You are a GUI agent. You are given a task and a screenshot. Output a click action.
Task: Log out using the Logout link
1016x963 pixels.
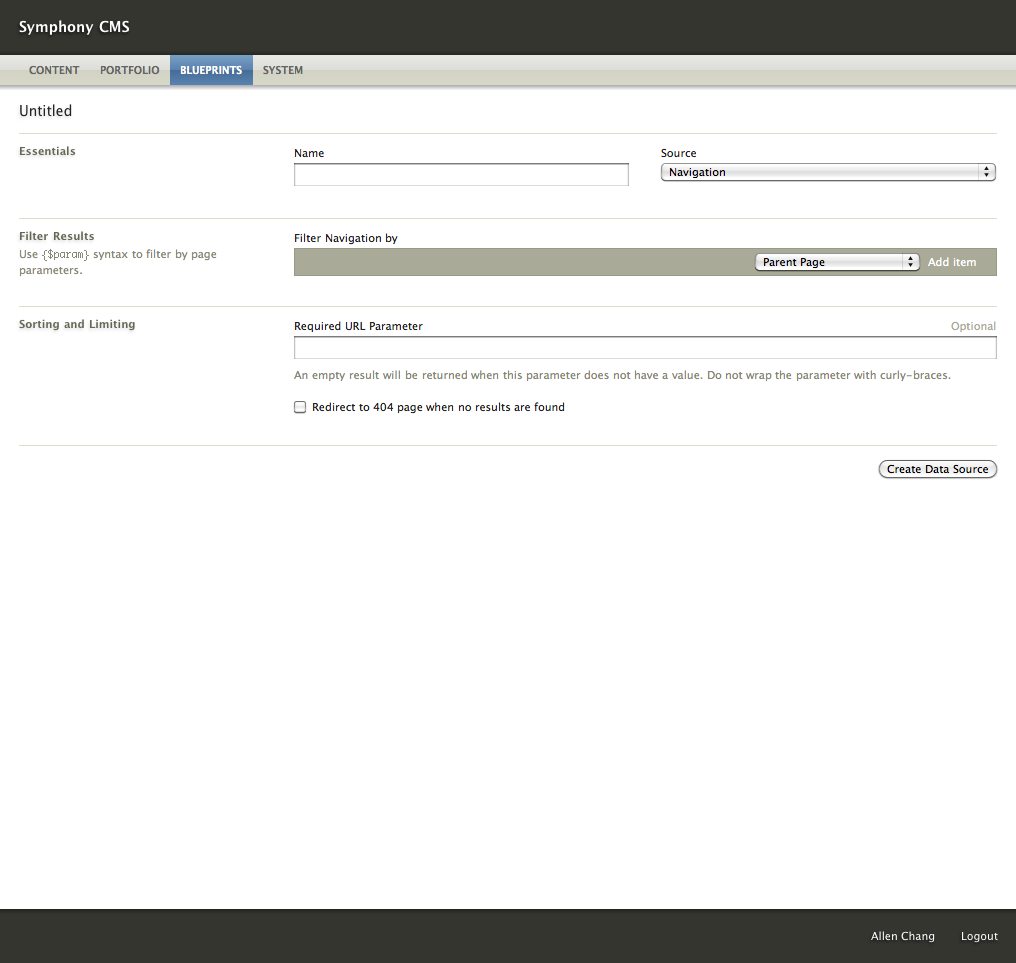pos(979,936)
